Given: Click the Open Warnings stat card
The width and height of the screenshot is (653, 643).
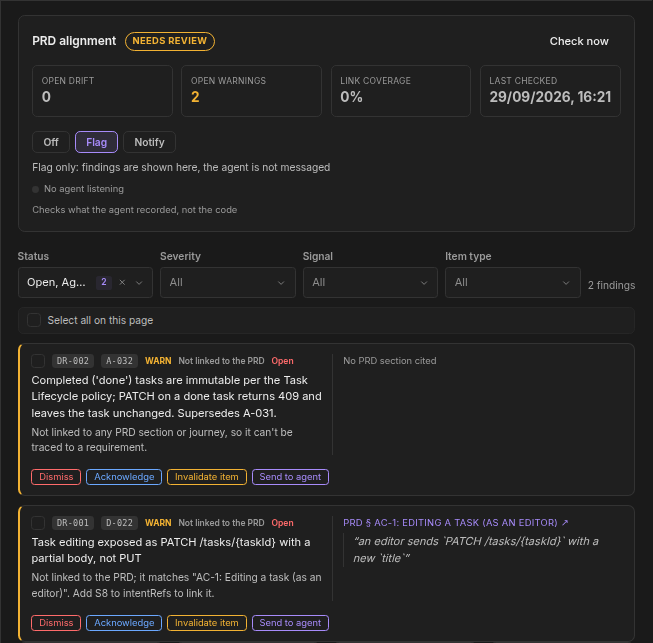Looking at the screenshot, I should click(x=251, y=91).
